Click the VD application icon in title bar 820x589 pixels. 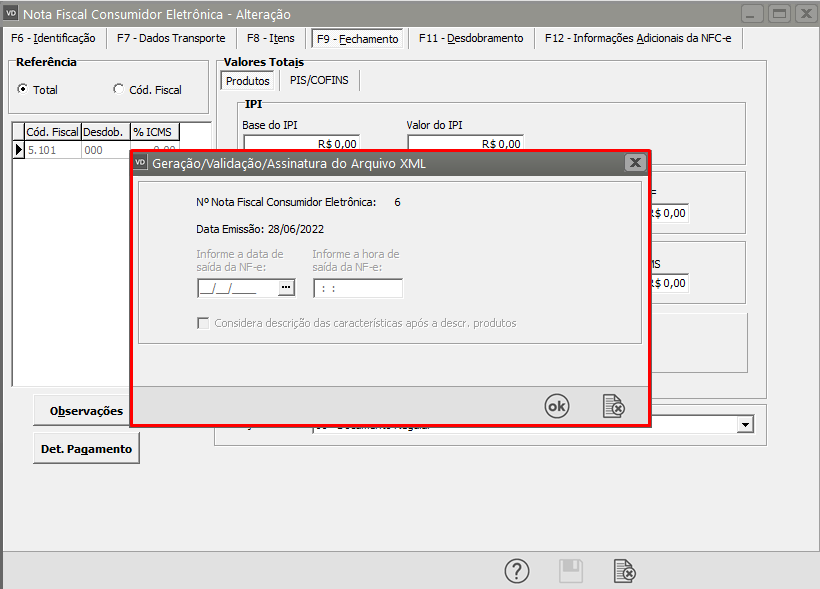point(11,13)
